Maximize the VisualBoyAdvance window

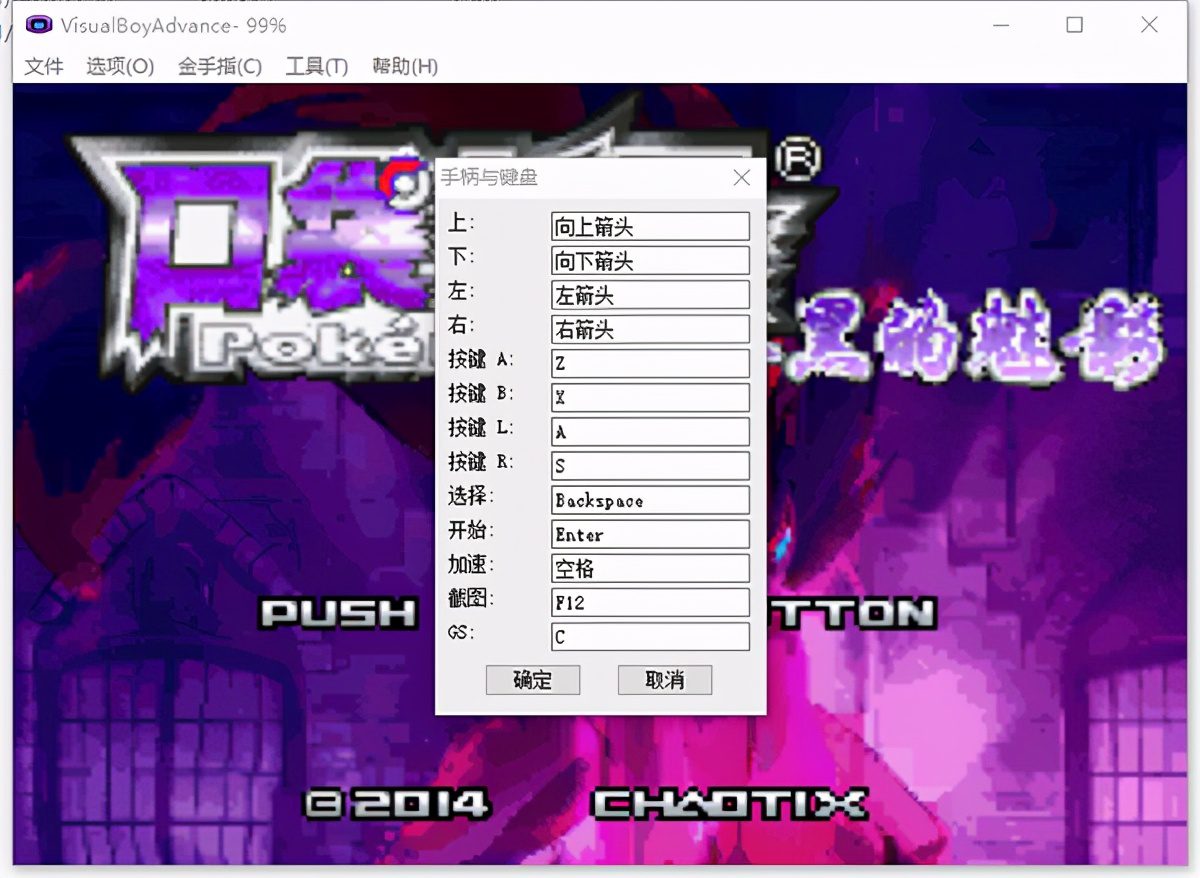click(1074, 25)
